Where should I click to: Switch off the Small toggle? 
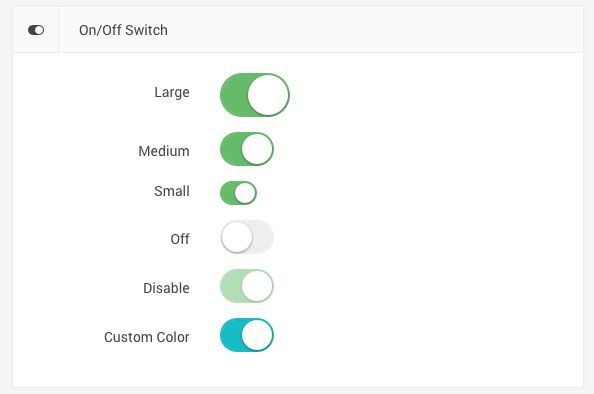pos(238,193)
